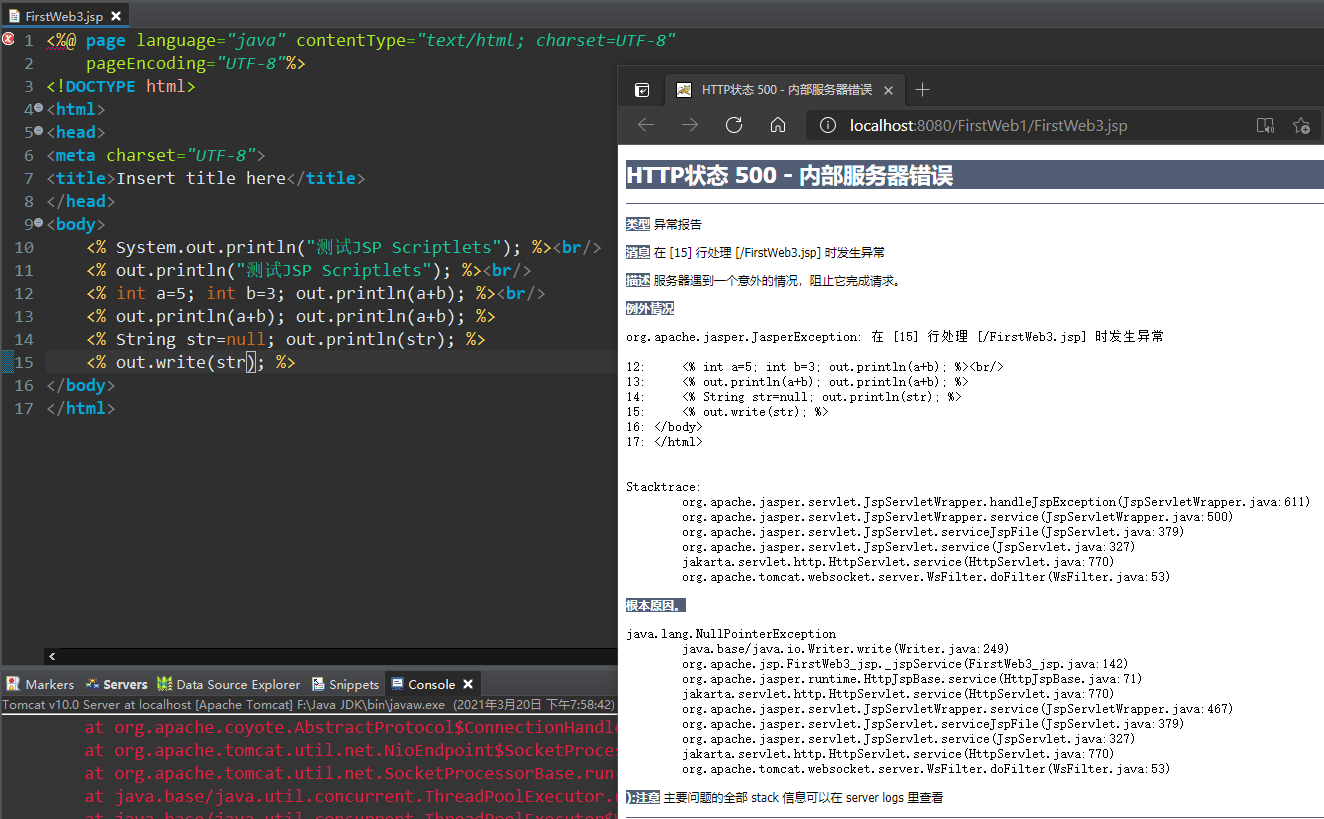Click the '根本原因。' heading in browser
The width and height of the screenshot is (1324, 819).
tap(655, 605)
